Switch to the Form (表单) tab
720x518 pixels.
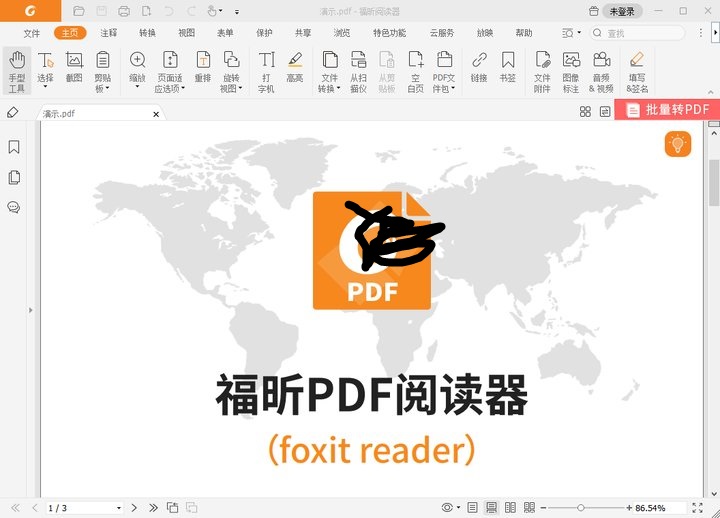point(225,33)
